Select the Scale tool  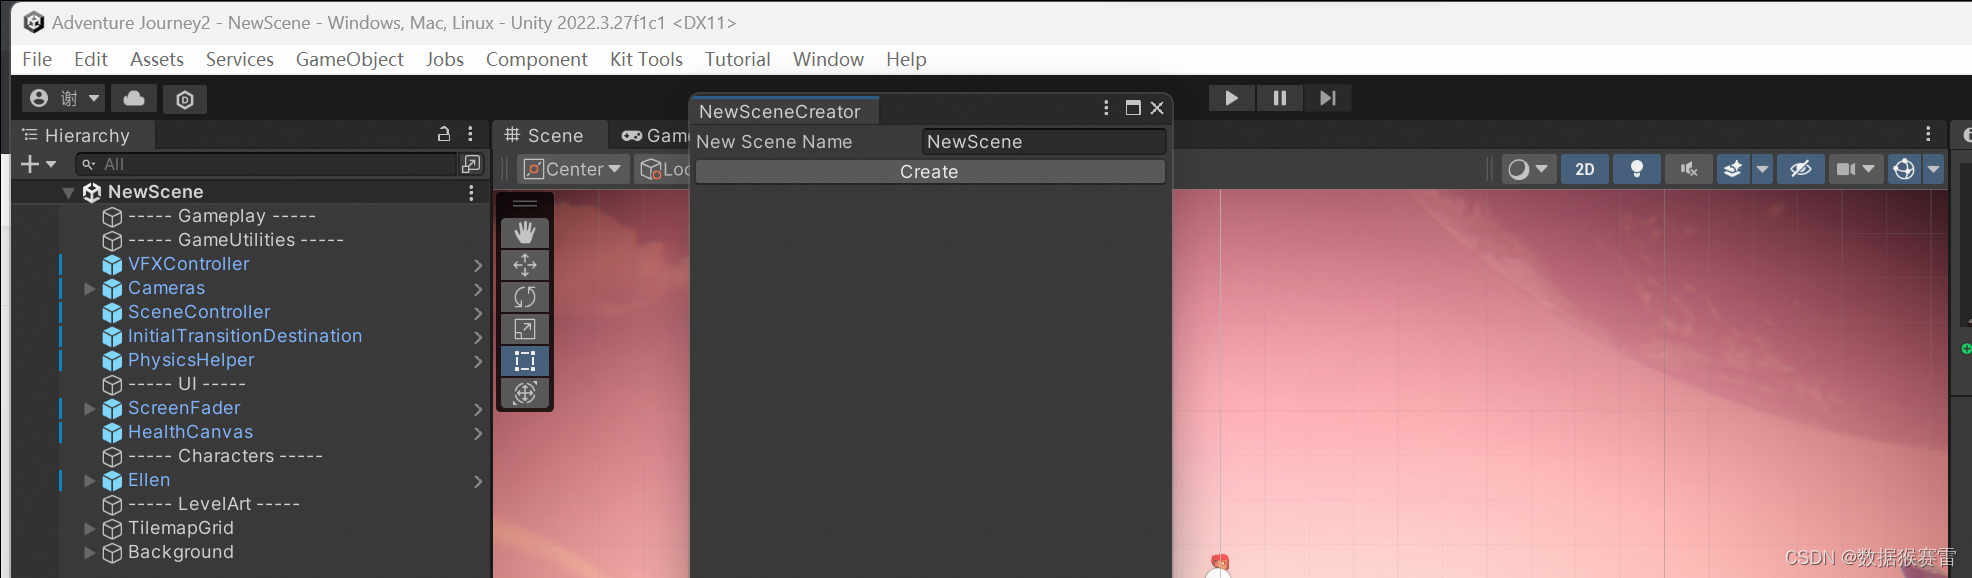525,329
